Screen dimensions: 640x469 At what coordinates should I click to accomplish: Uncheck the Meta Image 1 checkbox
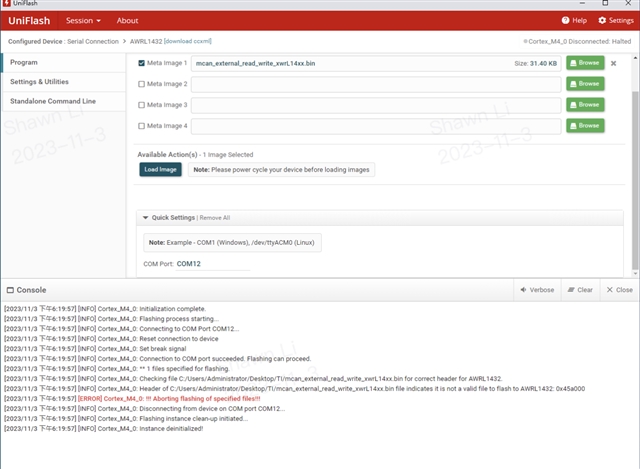pos(142,63)
